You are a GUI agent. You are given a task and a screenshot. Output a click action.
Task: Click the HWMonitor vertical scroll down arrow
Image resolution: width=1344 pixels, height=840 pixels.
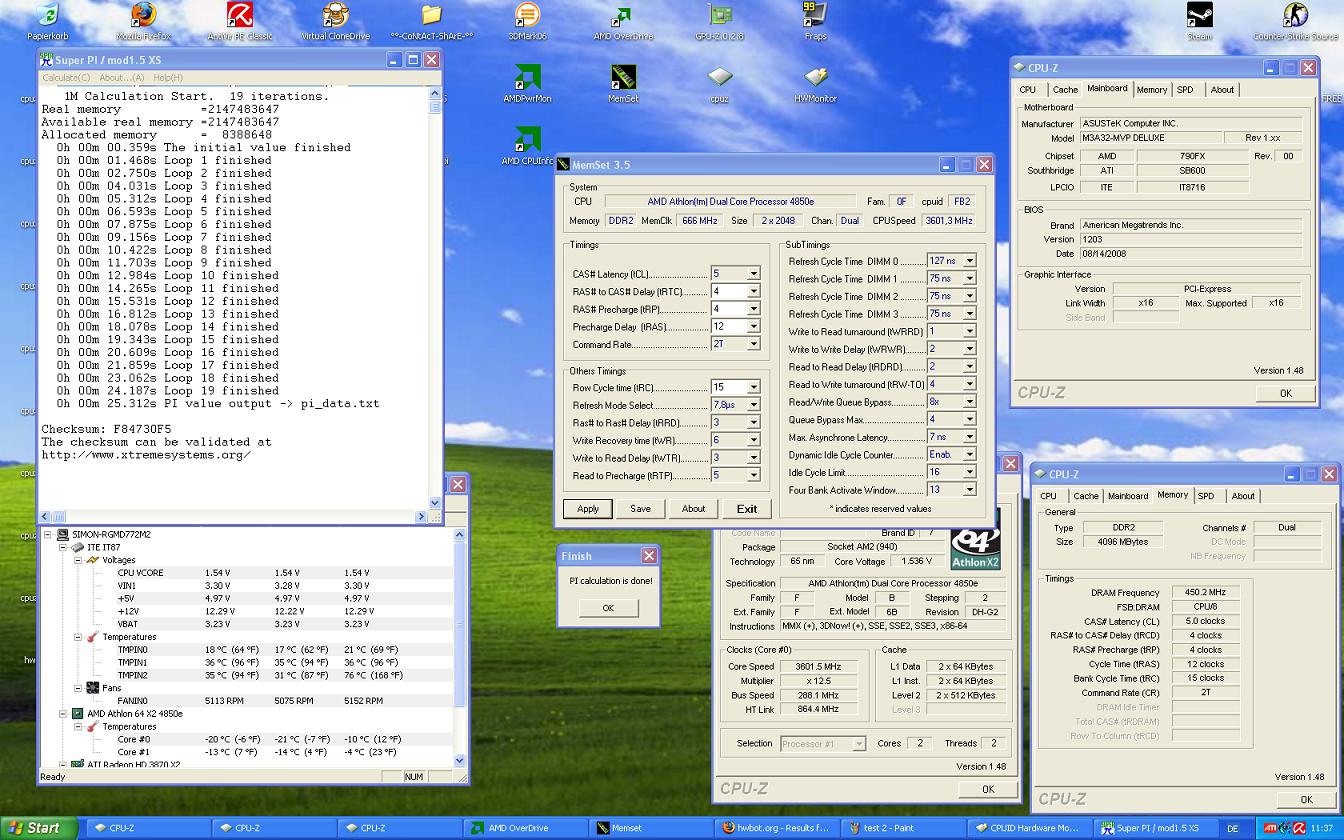coord(459,760)
